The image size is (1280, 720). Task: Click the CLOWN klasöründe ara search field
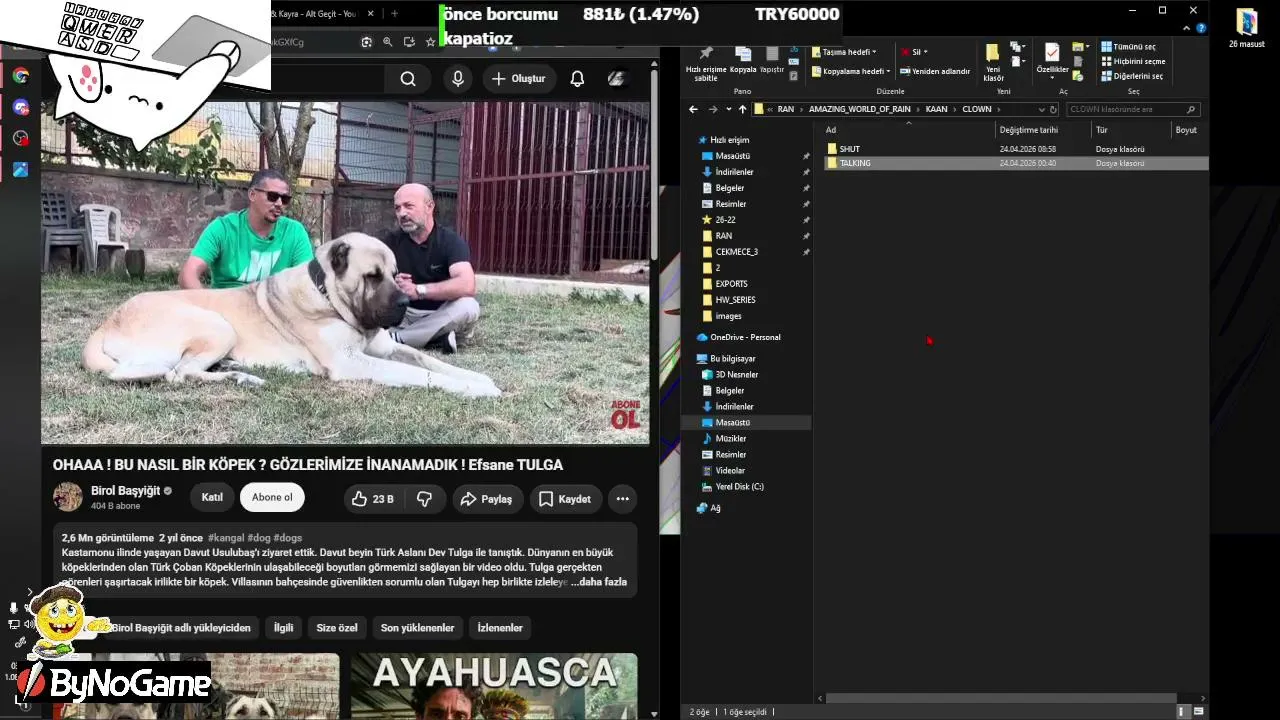(1132, 109)
